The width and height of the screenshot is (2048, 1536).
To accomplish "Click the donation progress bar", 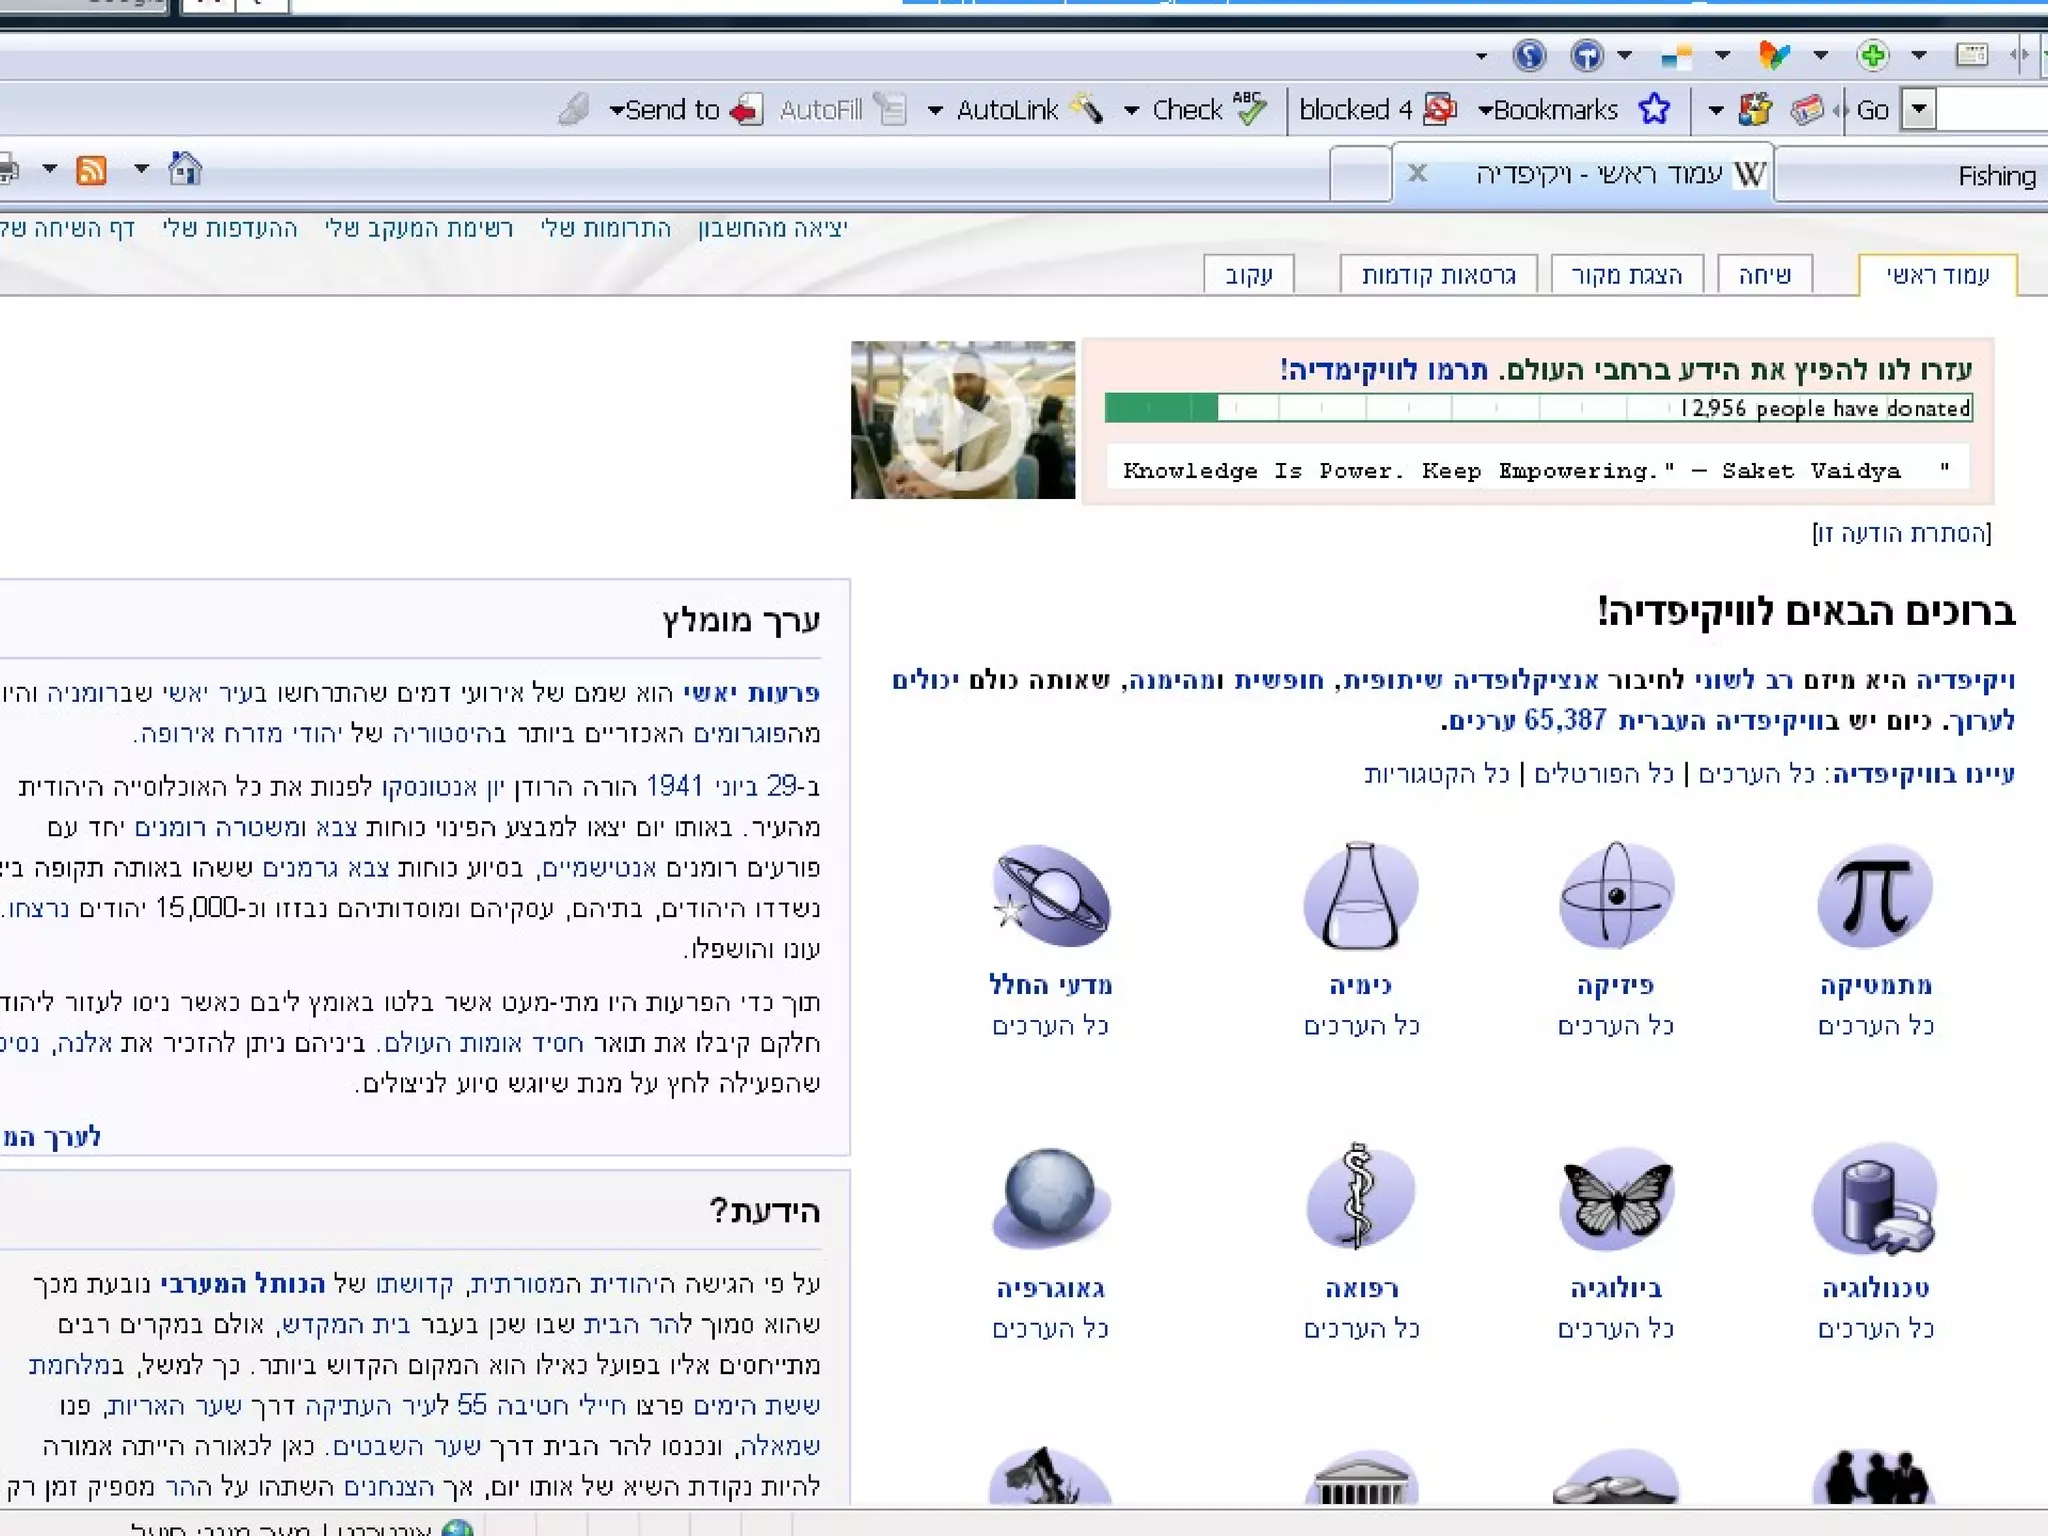I will 1537,408.
